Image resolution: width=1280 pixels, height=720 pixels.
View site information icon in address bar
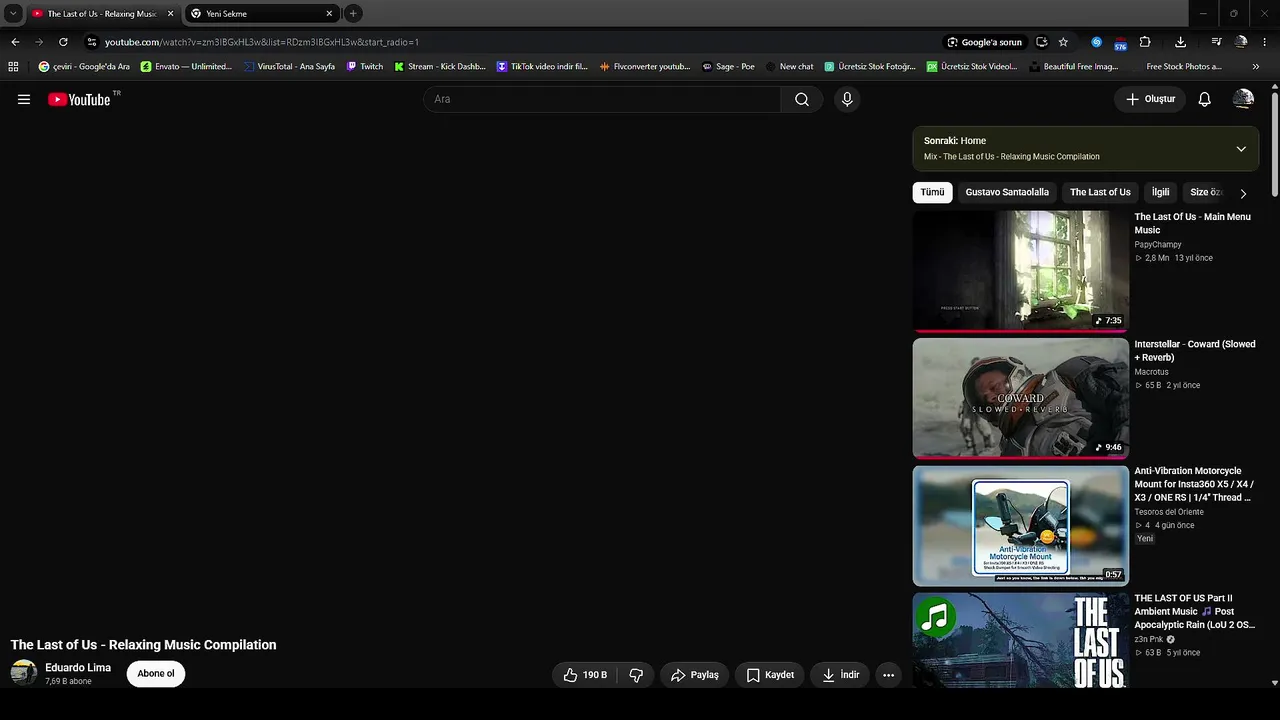pyautogui.click(x=91, y=42)
